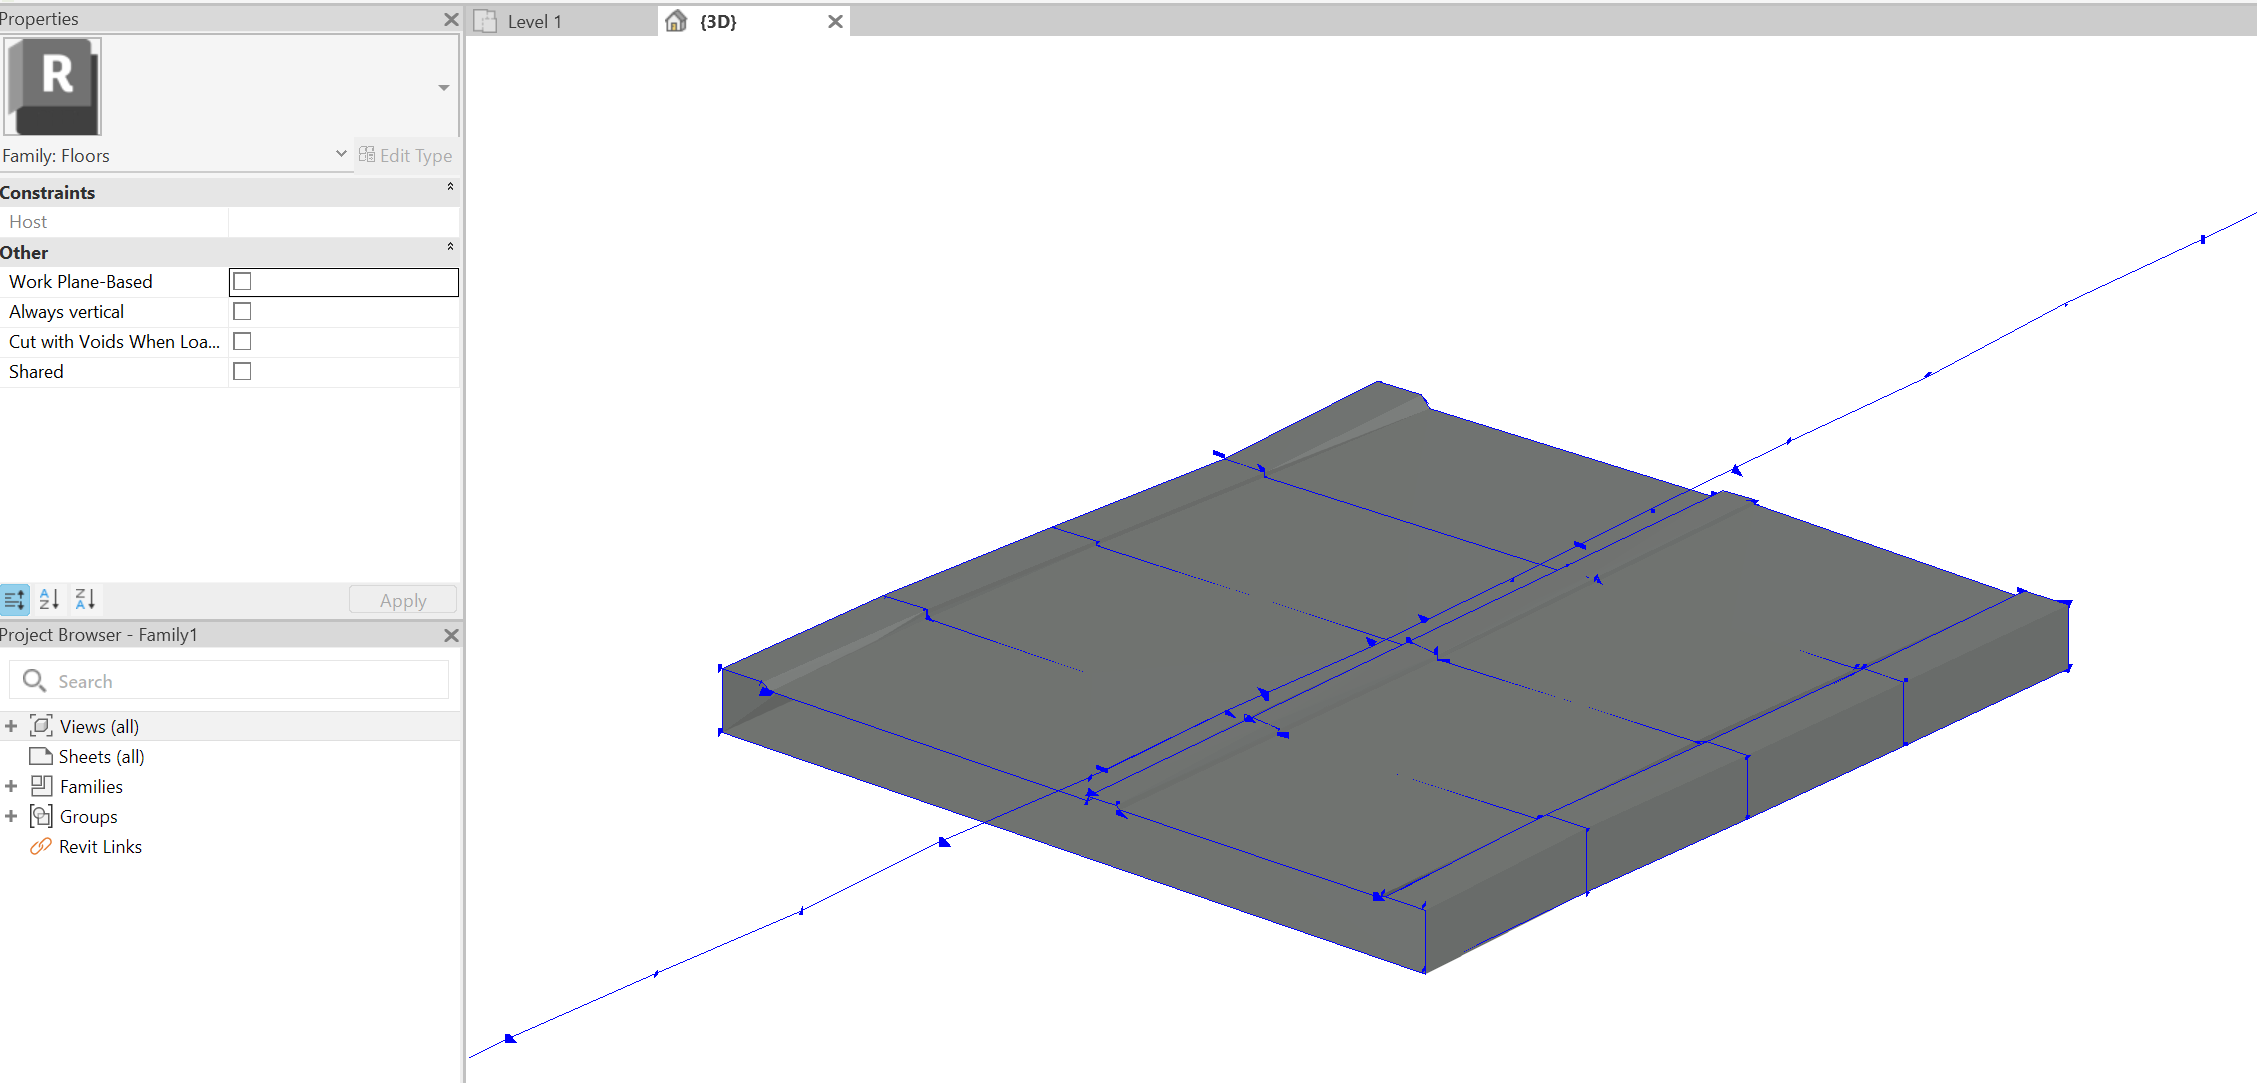
Task: Sort properties ascending A to Z
Action: 49,600
